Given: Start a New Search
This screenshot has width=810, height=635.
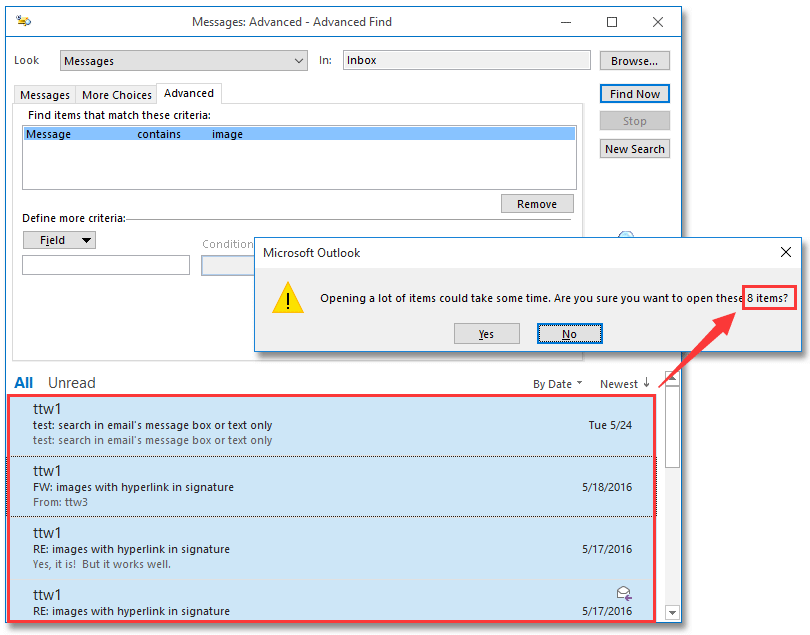Looking at the screenshot, I should point(634,148).
